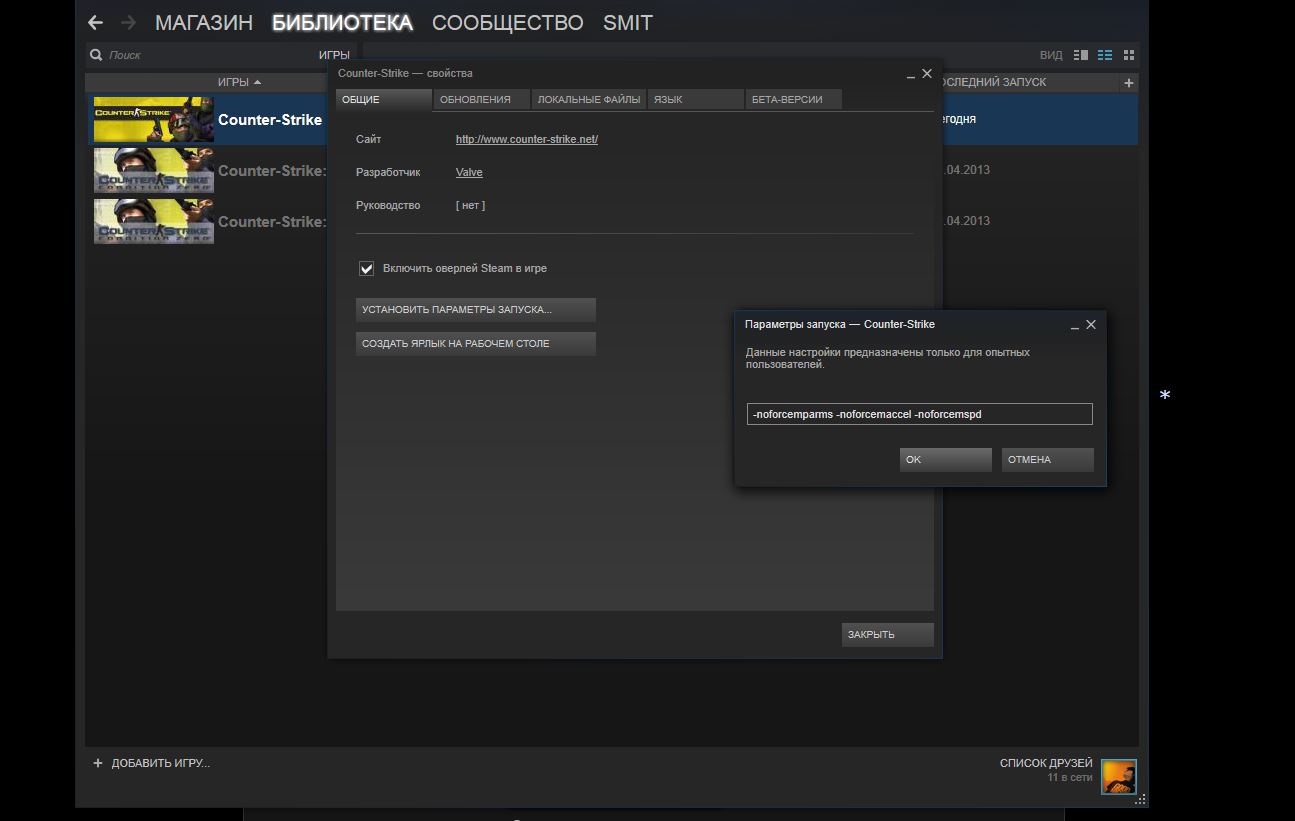Minimize the Counter-Strike properties window
This screenshot has width=1295, height=821.
(x=911, y=74)
